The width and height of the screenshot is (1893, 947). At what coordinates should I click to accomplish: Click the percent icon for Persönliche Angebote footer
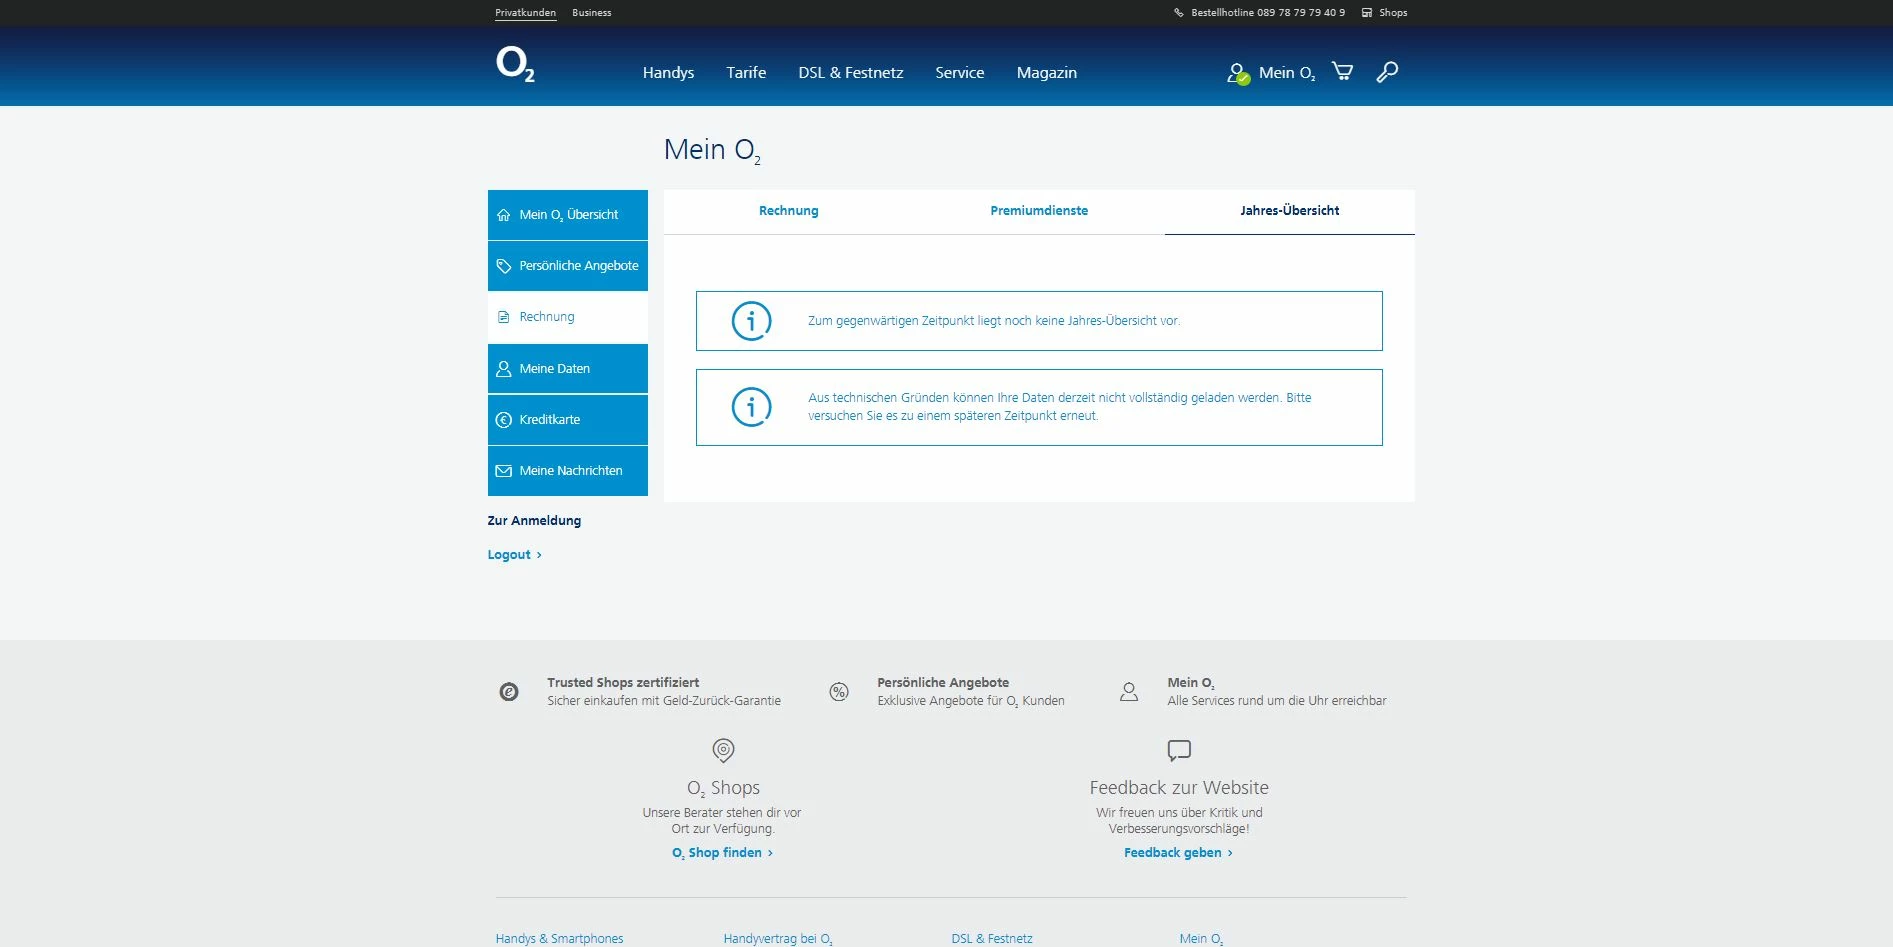pyautogui.click(x=839, y=691)
